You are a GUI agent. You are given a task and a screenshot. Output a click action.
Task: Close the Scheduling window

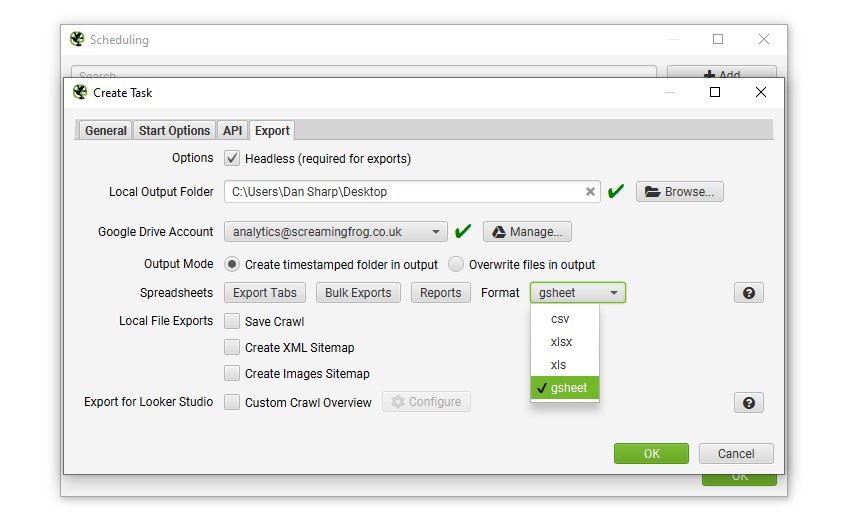764,39
